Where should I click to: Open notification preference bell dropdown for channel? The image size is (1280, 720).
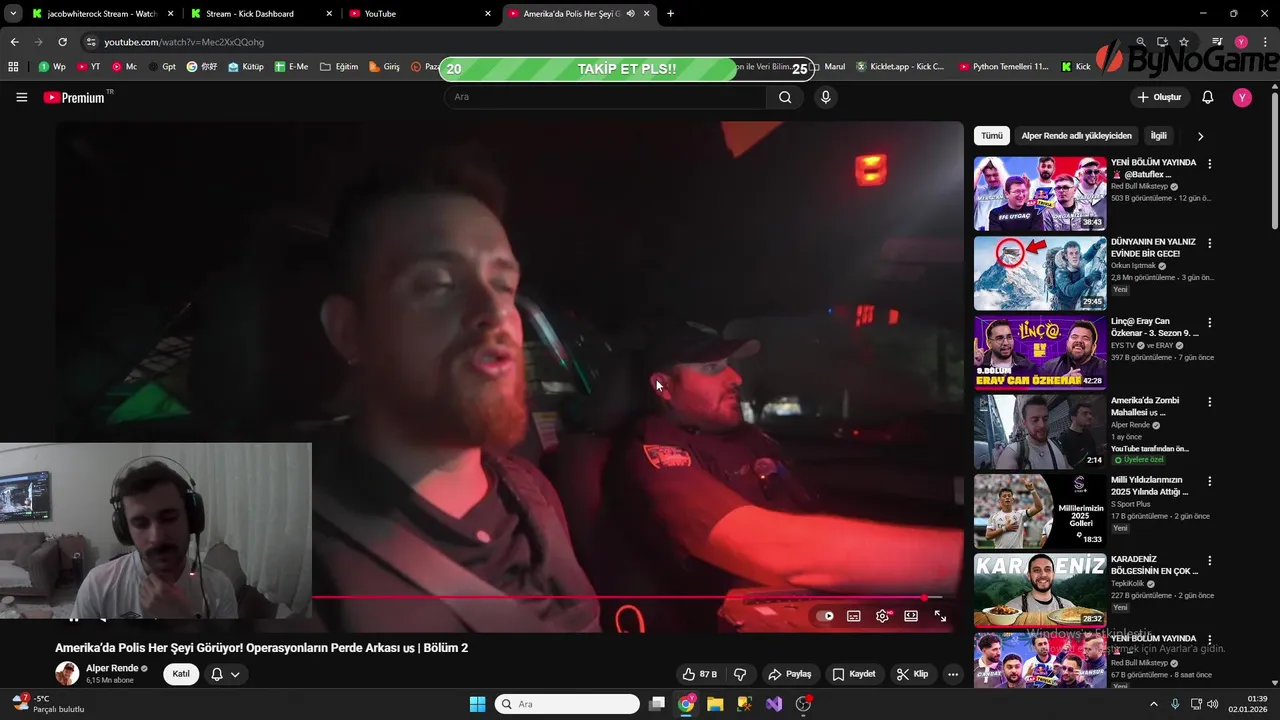pos(225,674)
